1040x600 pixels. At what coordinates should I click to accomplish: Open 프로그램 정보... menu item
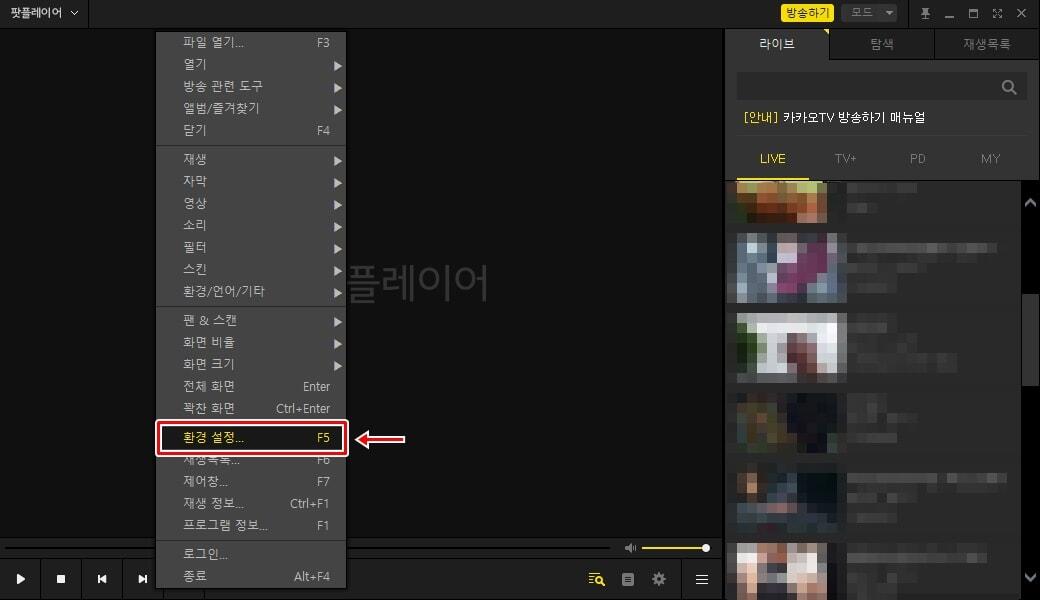251,525
